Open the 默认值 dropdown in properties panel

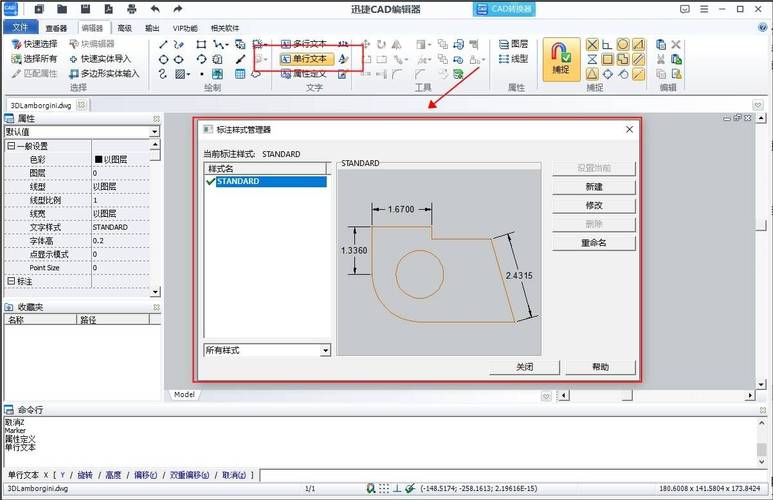(x=154, y=132)
